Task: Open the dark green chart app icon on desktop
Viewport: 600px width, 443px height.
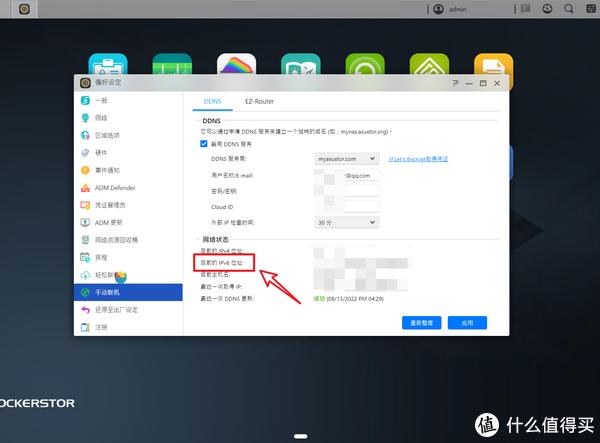Action: (x=172, y=64)
